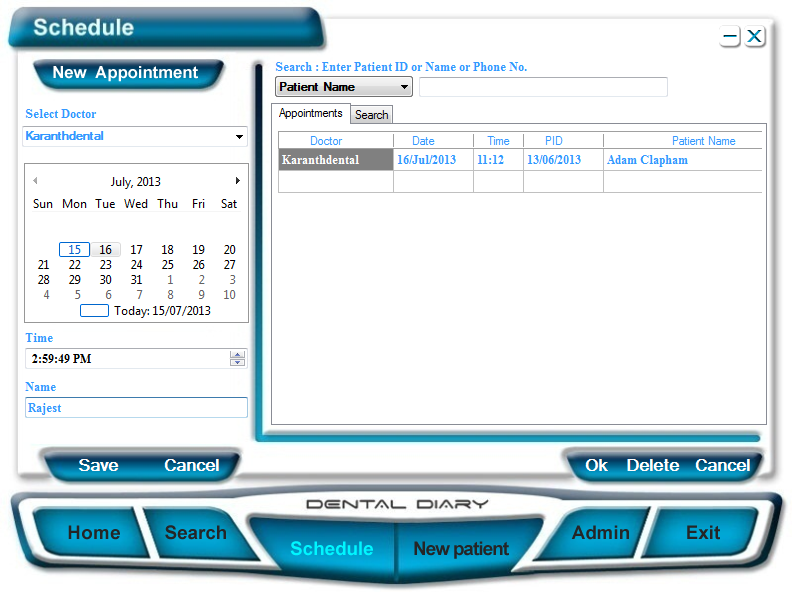Screen dimensions: 792x592
Task: Switch to the Search tab
Action: tap(371, 115)
